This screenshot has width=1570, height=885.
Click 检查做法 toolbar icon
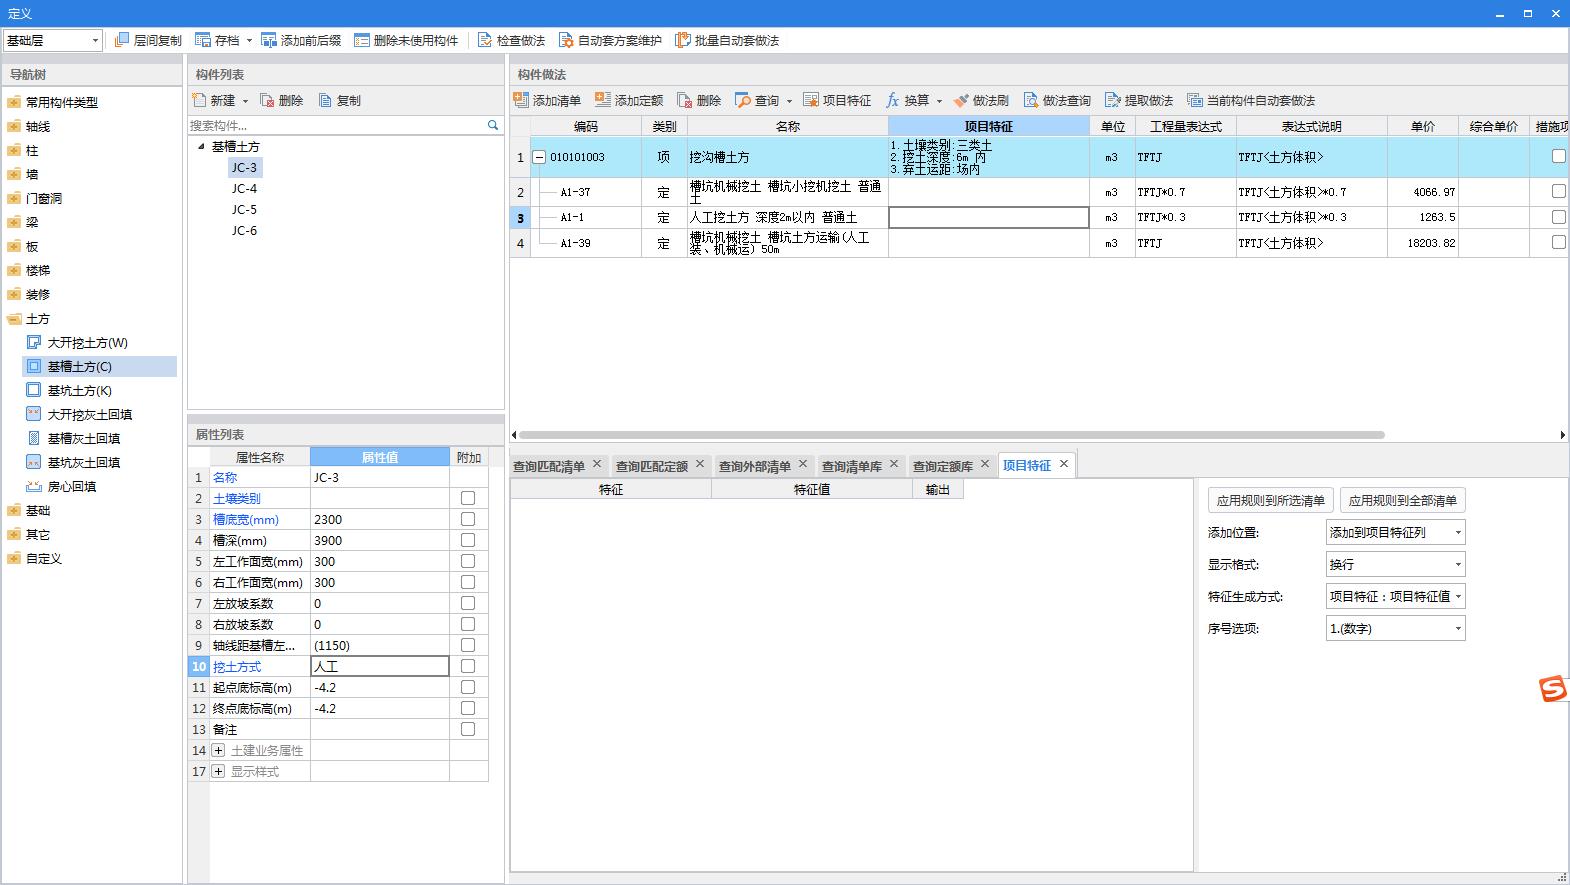point(485,40)
